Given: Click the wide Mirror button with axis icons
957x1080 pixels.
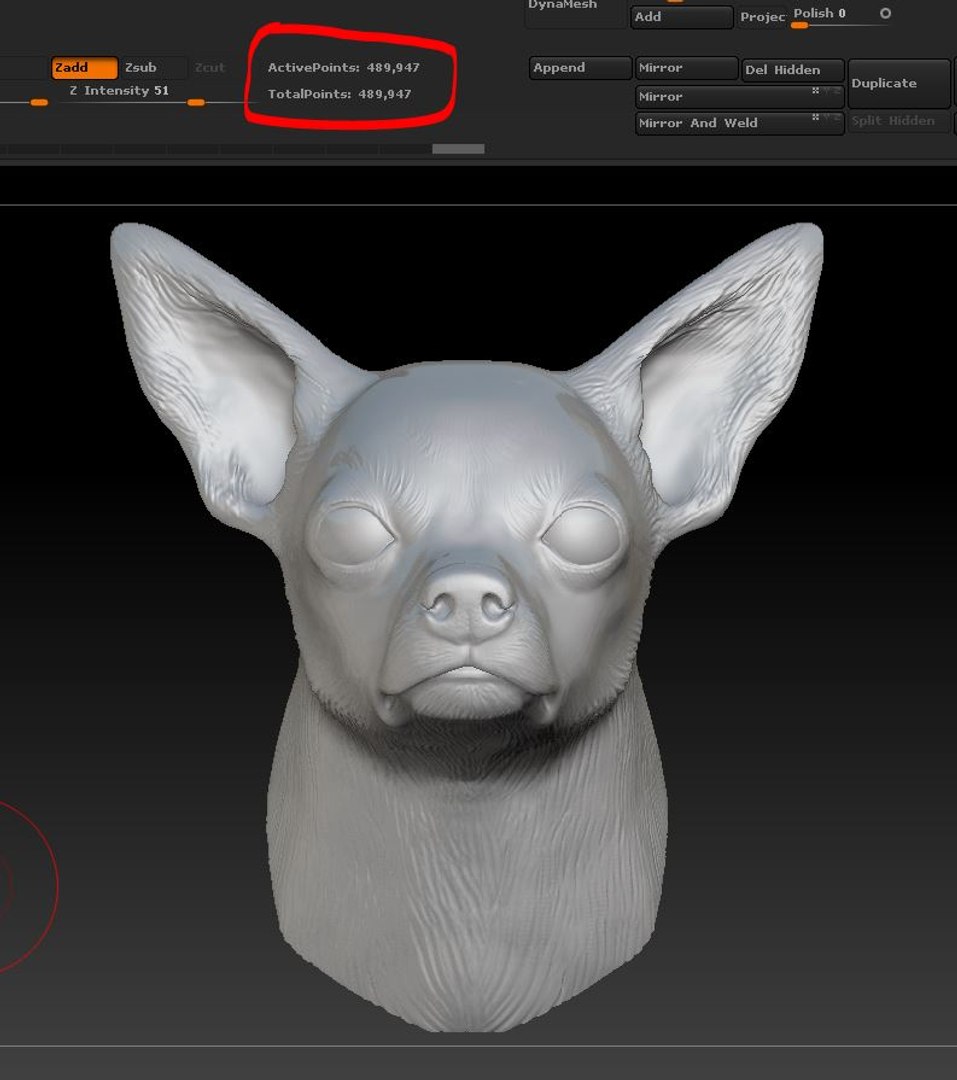Looking at the screenshot, I should coord(739,96).
